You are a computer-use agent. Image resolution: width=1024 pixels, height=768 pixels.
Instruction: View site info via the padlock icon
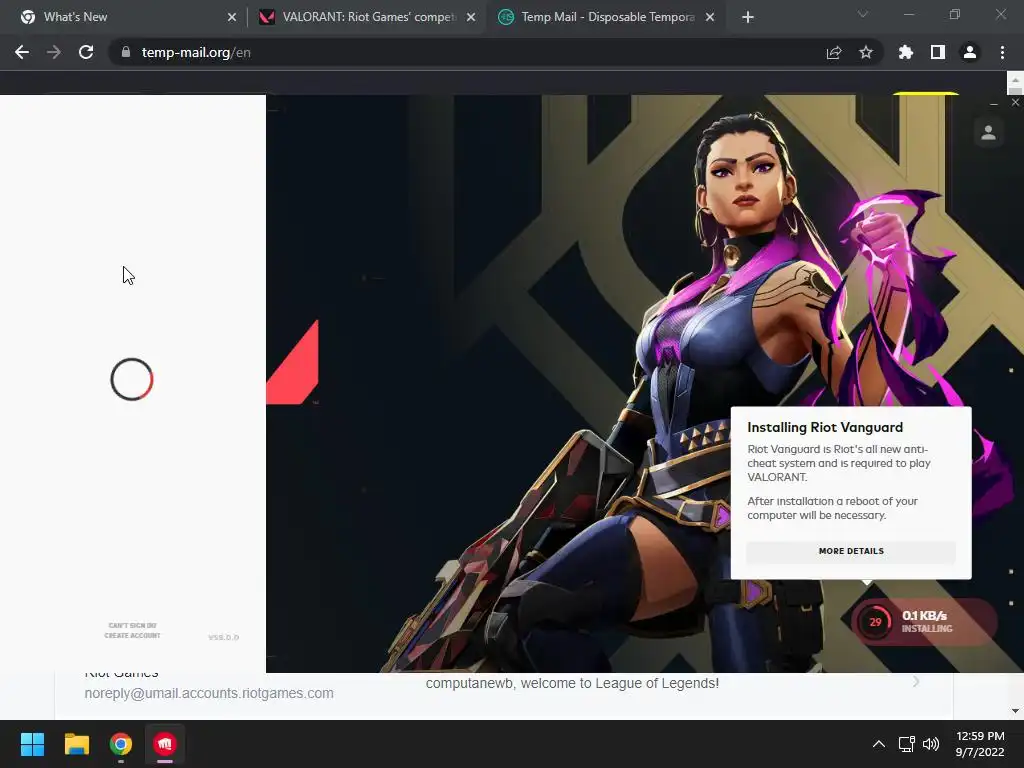click(x=126, y=52)
